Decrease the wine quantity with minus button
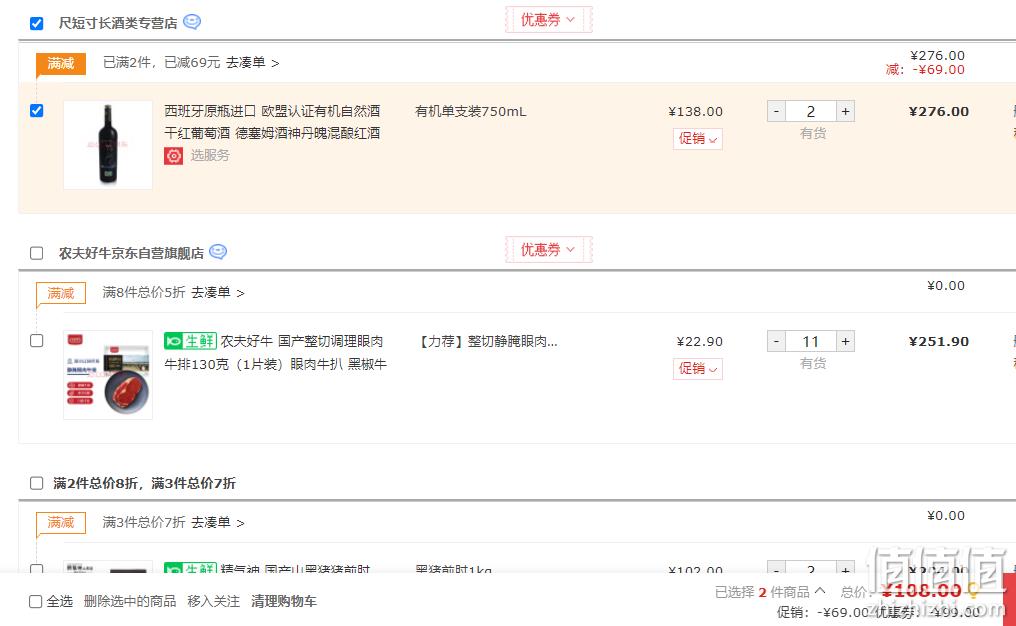Screen dimensions: 1016x626 pyautogui.click(x=776, y=111)
